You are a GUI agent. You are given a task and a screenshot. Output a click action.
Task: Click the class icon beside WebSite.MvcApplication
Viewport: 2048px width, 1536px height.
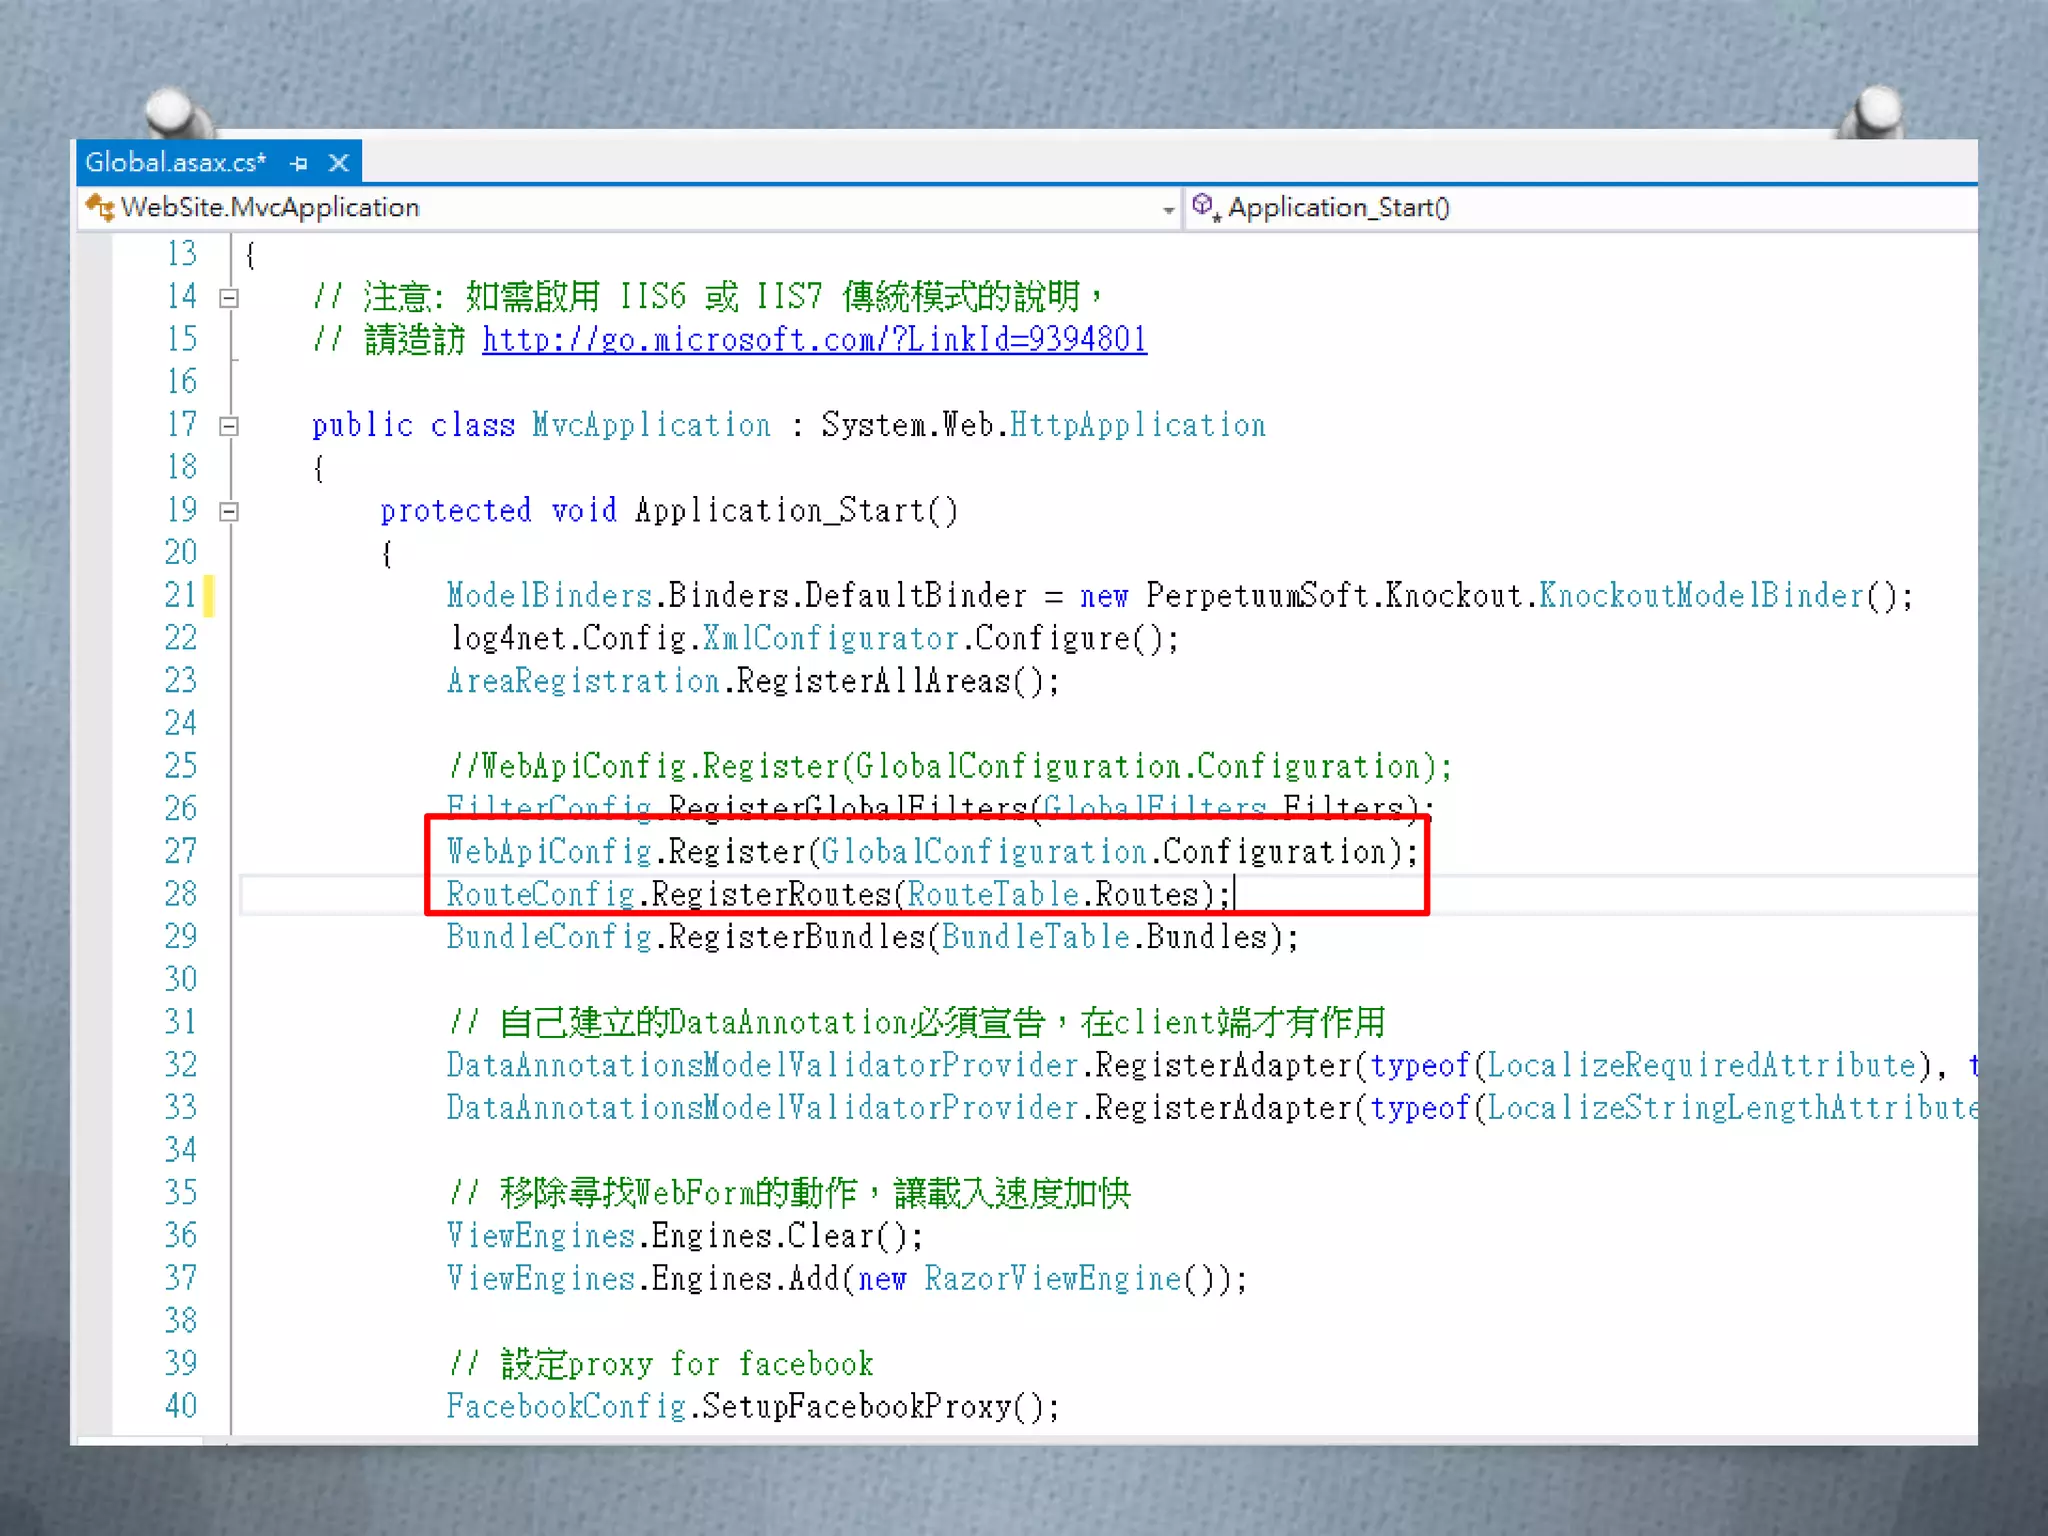pyautogui.click(x=100, y=208)
